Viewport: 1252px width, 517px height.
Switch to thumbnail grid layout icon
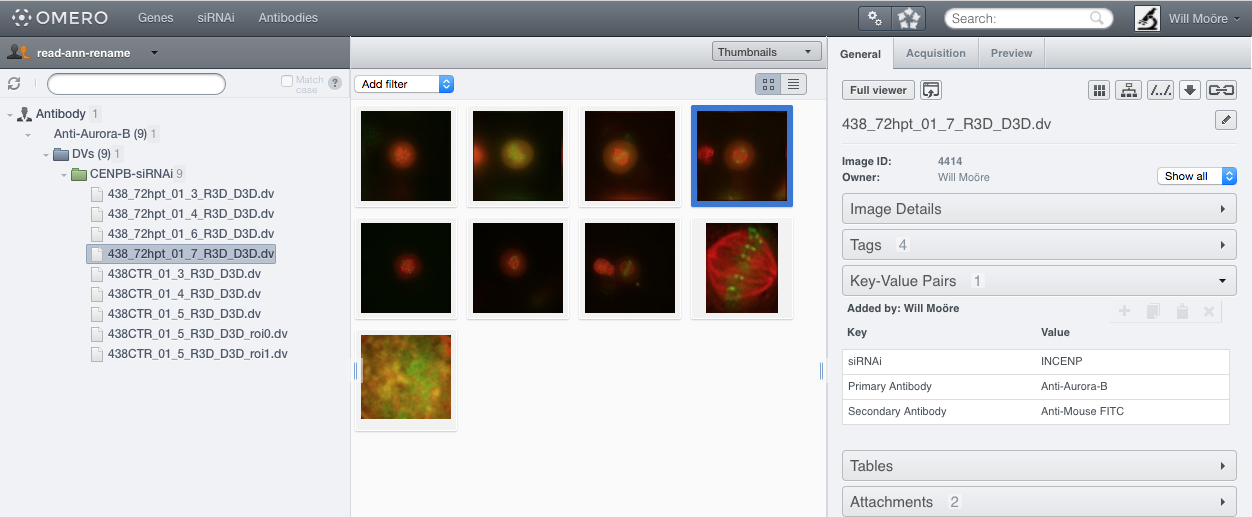[768, 84]
